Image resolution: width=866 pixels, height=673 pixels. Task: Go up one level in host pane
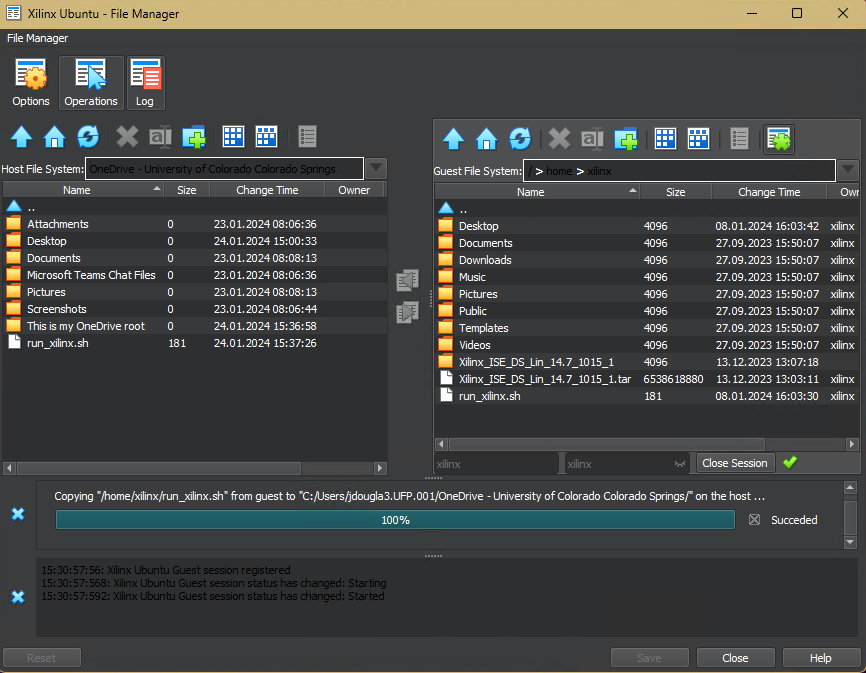tap(22, 137)
